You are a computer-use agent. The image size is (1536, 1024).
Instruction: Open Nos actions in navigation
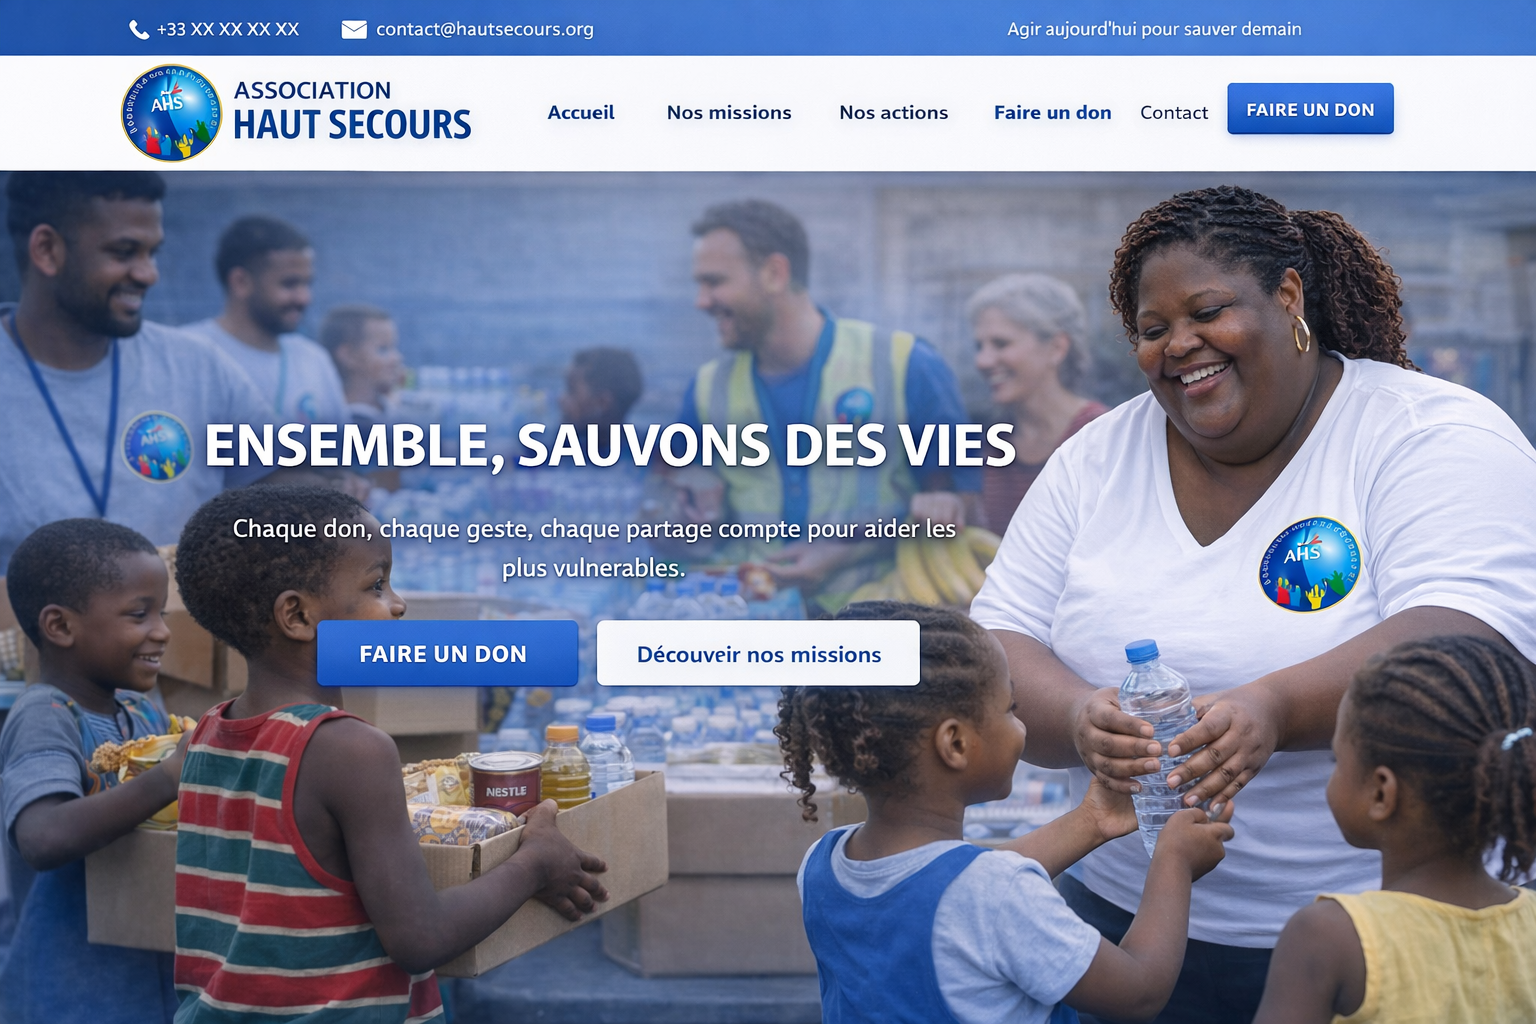(894, 113)
